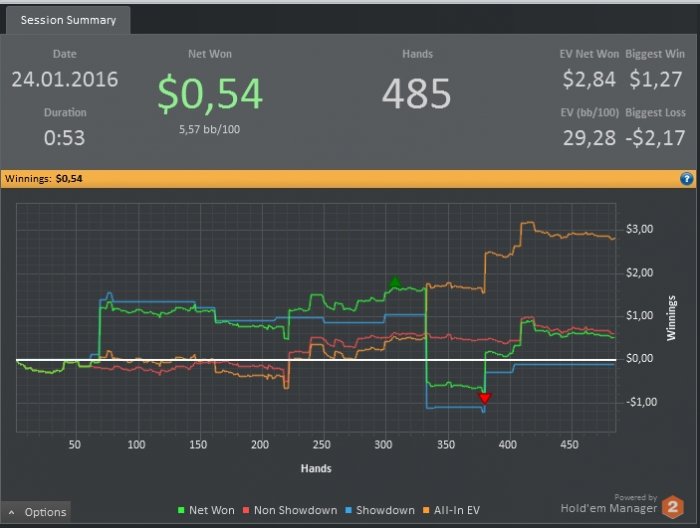Click the EV Net Won header label

point(589,54)
